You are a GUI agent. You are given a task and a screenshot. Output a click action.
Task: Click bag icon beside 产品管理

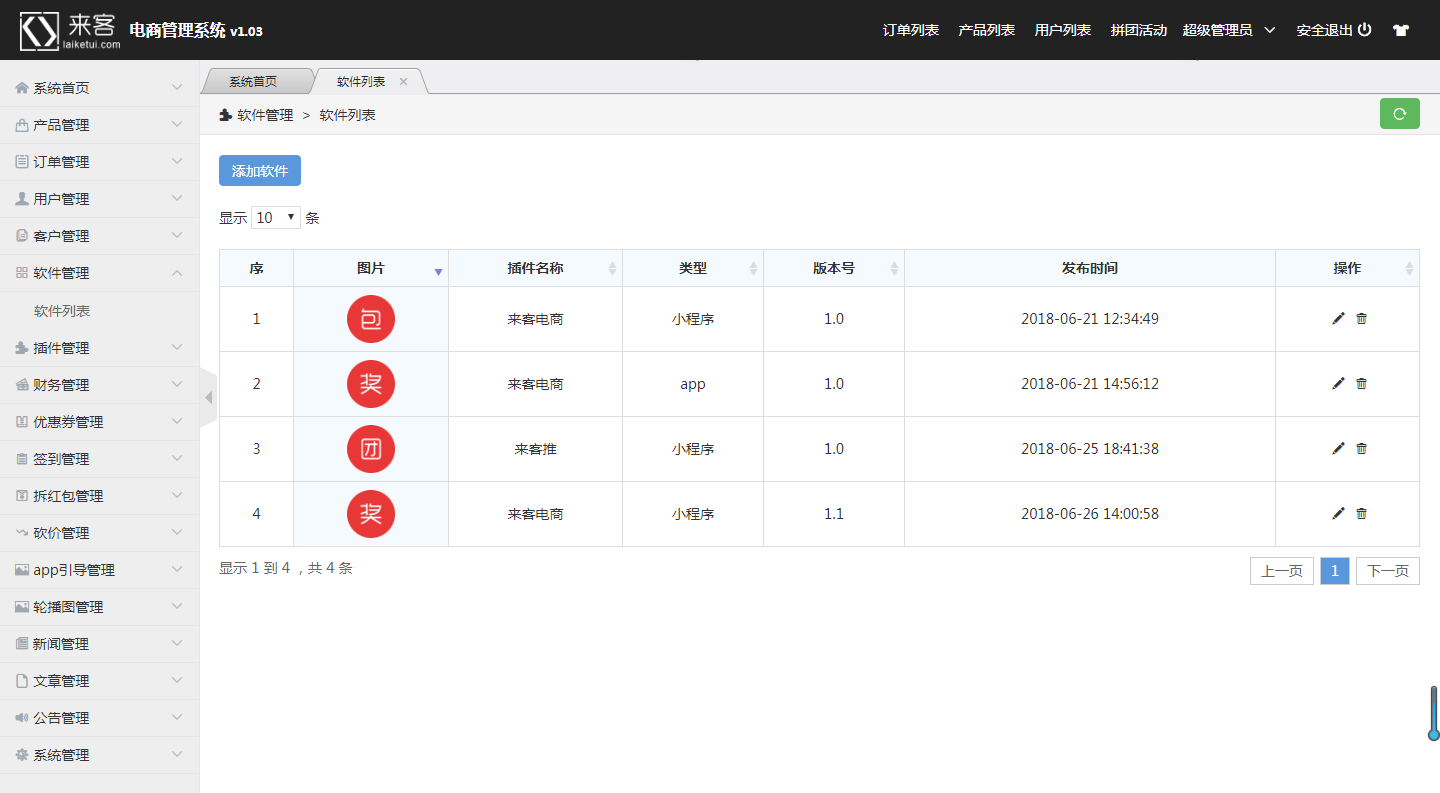[22, 125]
